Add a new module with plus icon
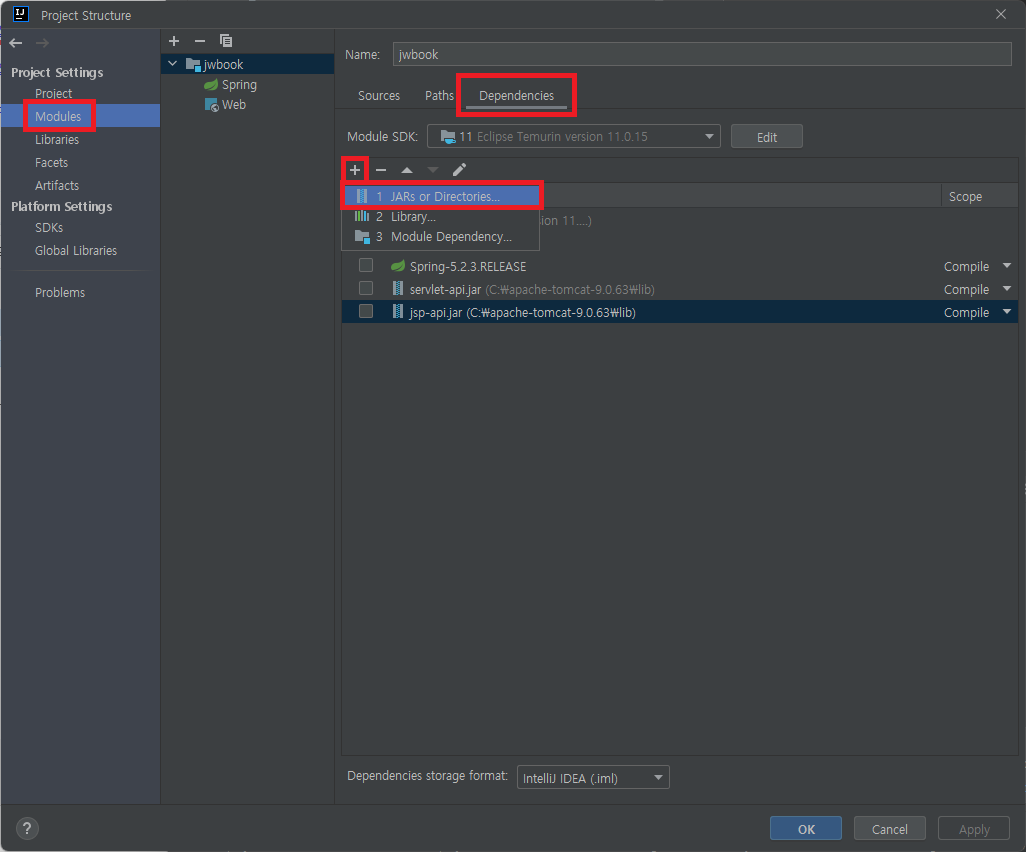 coord(174,41)
